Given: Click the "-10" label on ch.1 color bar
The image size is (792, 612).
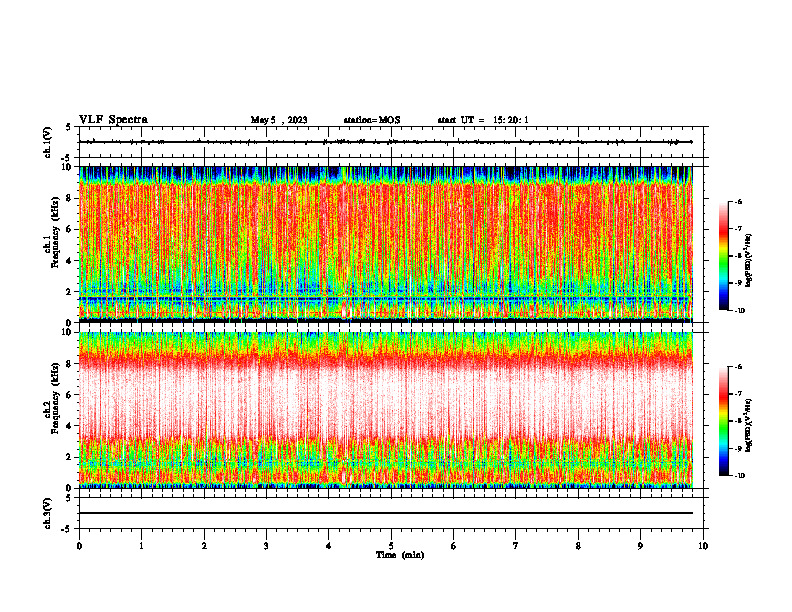Looking at the screenshot, I should 739,311.
